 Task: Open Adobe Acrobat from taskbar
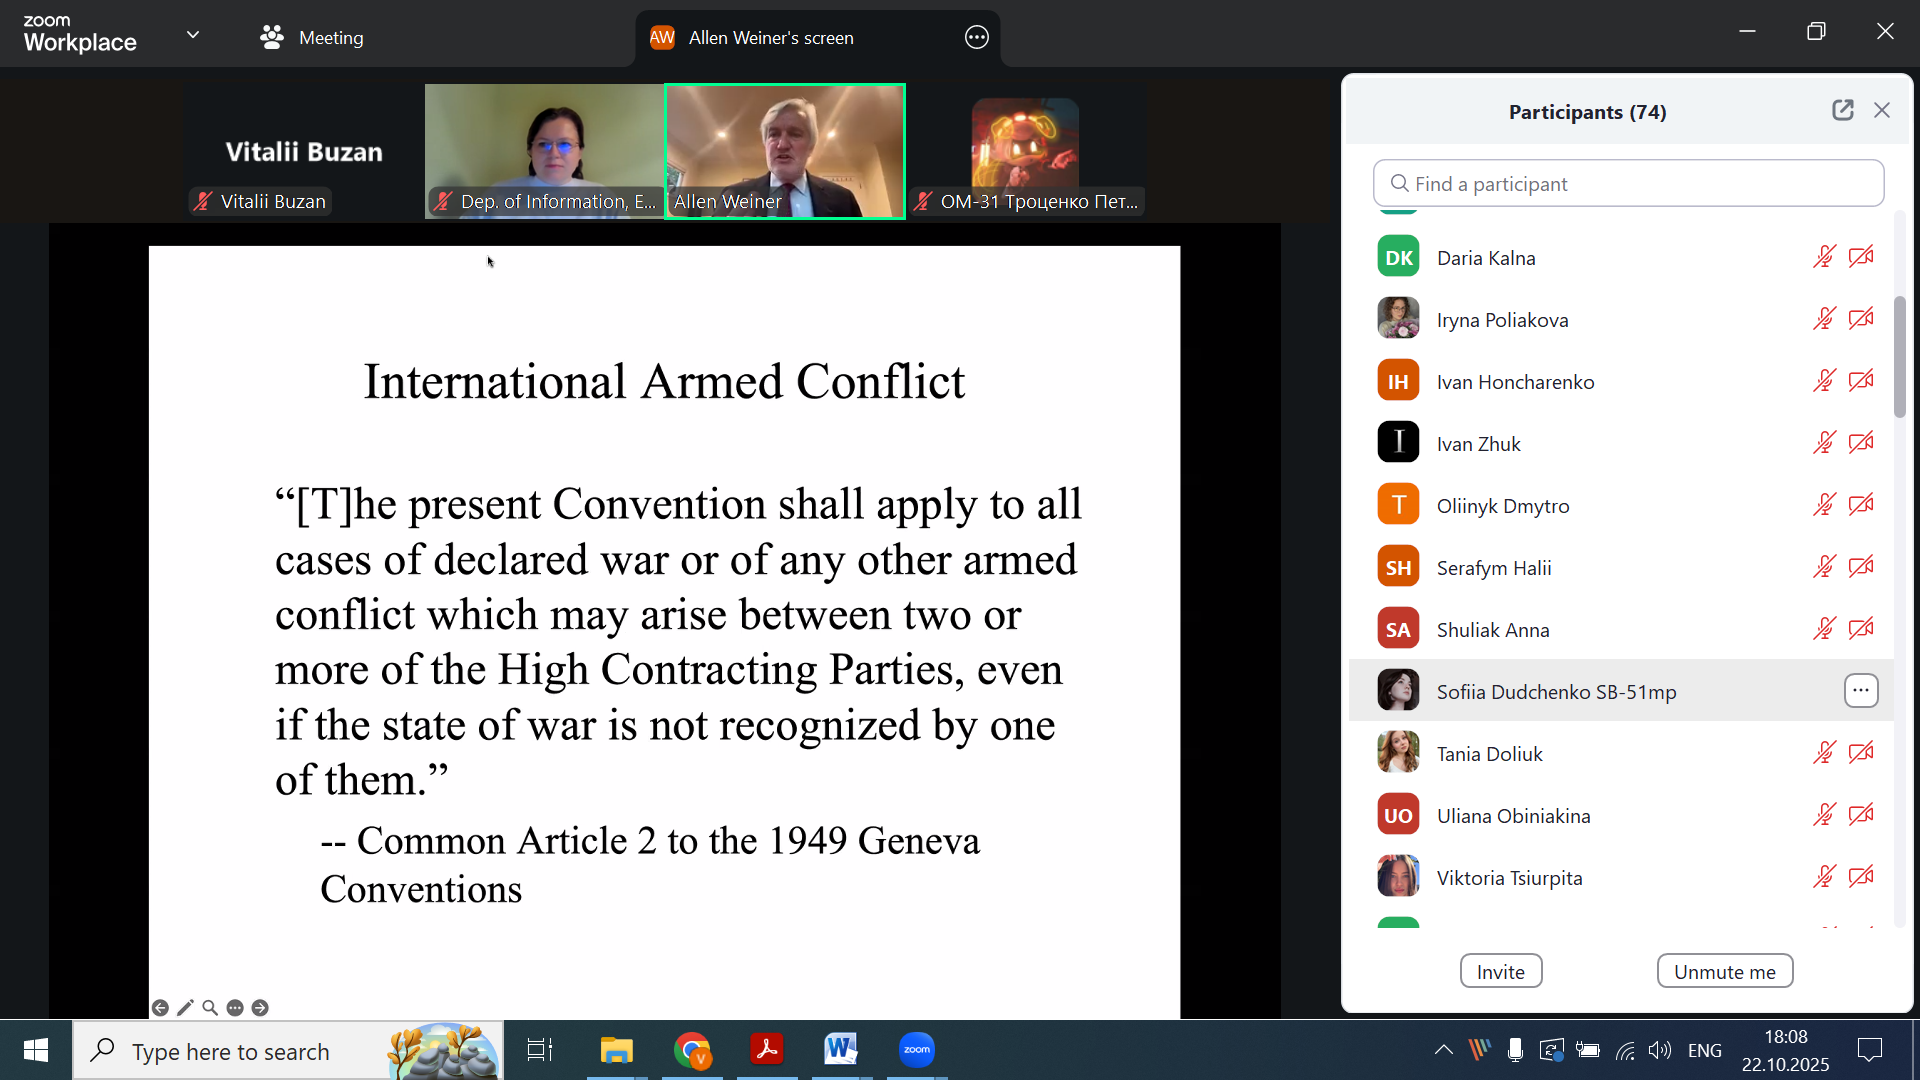tap(767, 1050)
